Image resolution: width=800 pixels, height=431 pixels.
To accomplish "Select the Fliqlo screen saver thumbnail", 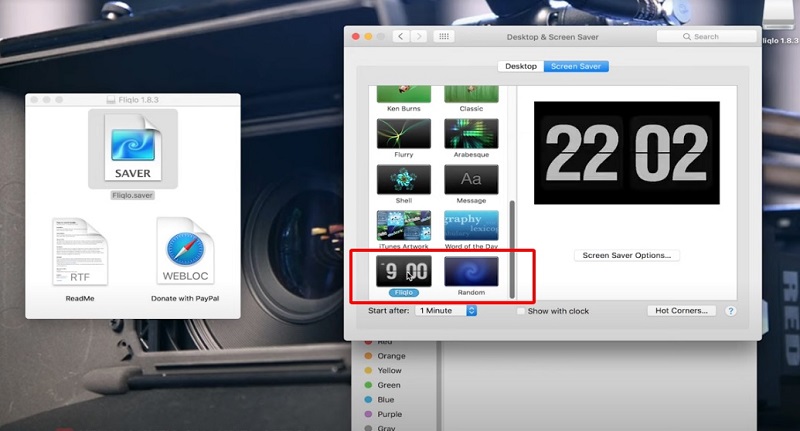I will [404, 271].
